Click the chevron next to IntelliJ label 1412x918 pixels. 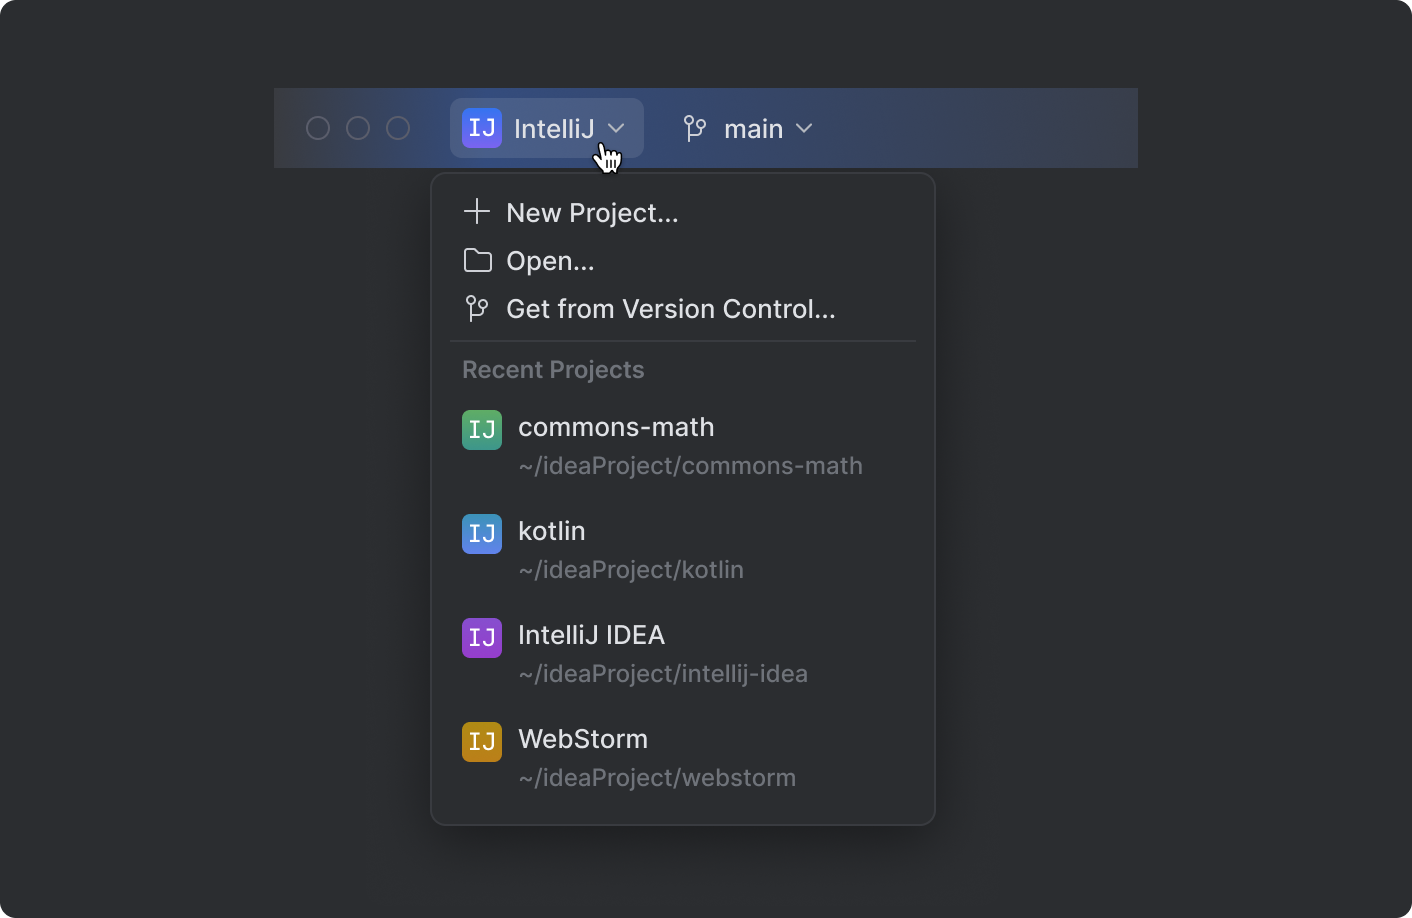point(616,128)
